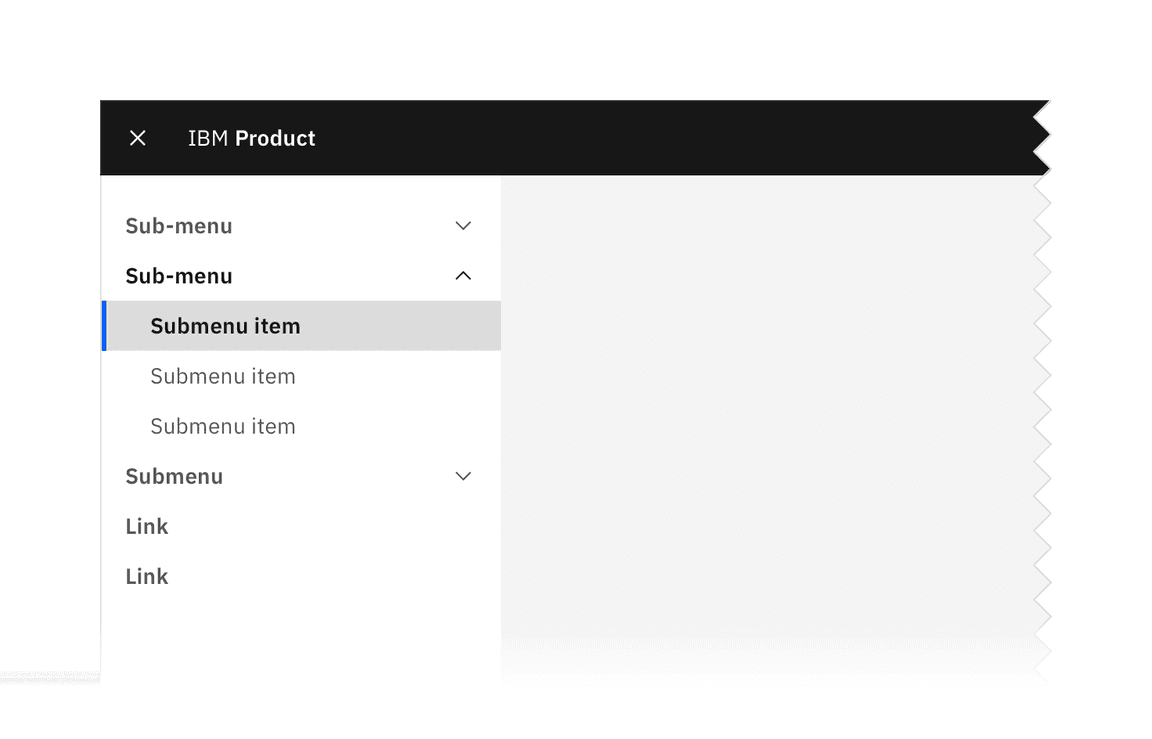Choose the third Submenu item
This screenshot has height=739, width=1152.
point(222,427)
